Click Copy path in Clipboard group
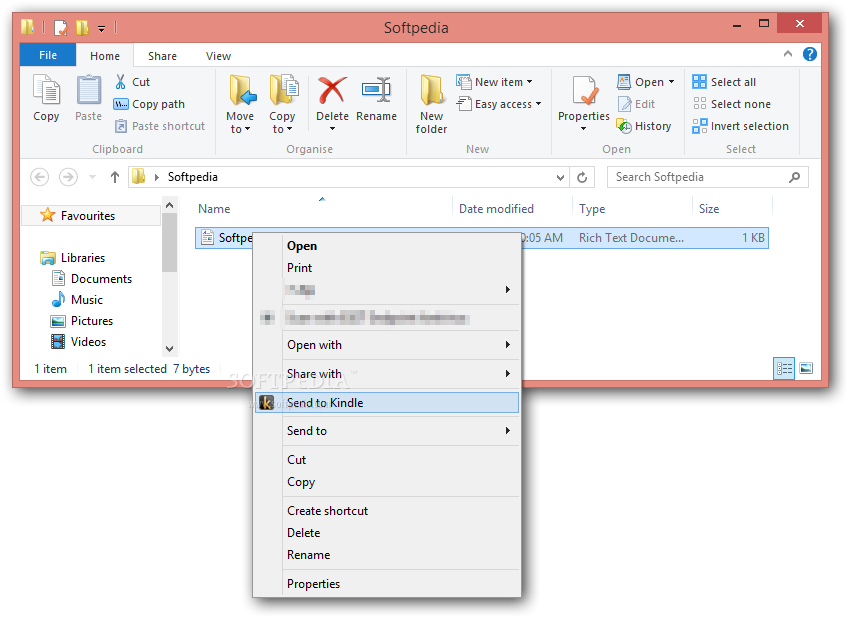This screenshot has width=849, height=618. [x=149, y=104]
